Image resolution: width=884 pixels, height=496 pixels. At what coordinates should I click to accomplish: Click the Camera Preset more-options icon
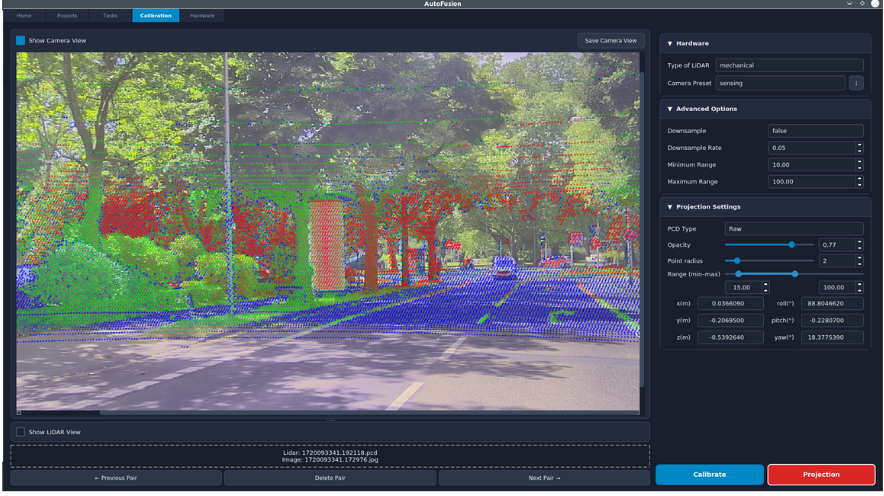click(856, 83)
